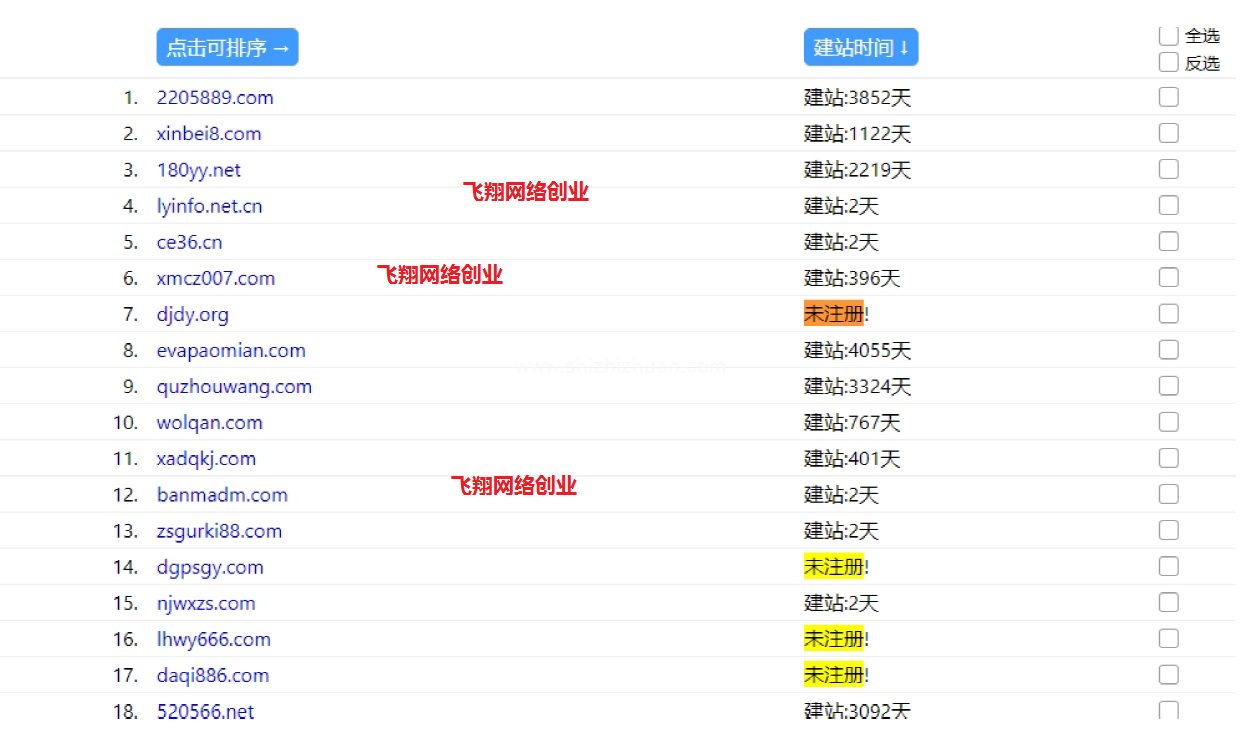The height and width of the screenshot is (740, 1246).
Task: Check the 全选 select-all checkbox
Action: (x=1168, y=36)
